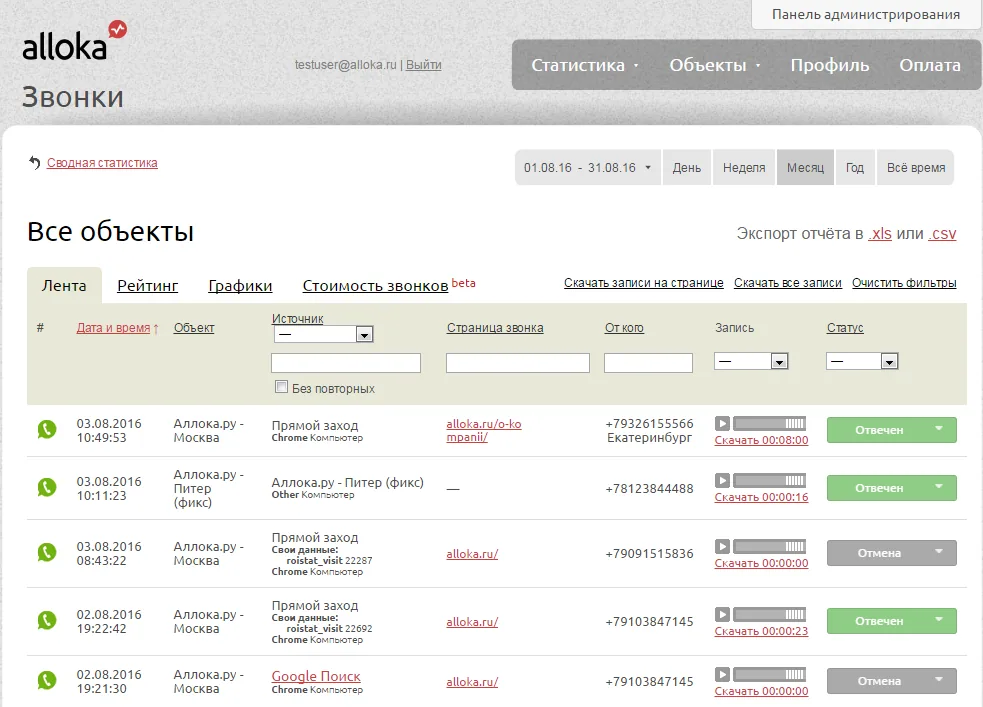Open the Статистика menu

coord(584,65)
